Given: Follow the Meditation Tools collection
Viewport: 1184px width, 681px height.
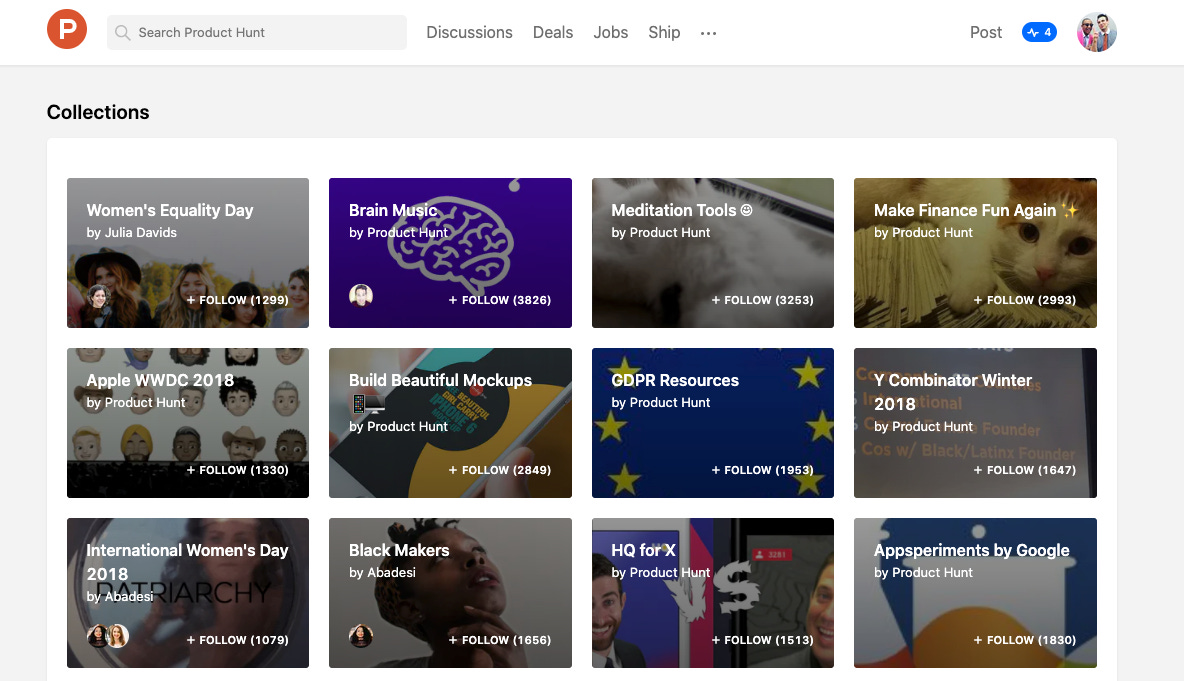Looking at the screenshot, I should tap(762, 300).
